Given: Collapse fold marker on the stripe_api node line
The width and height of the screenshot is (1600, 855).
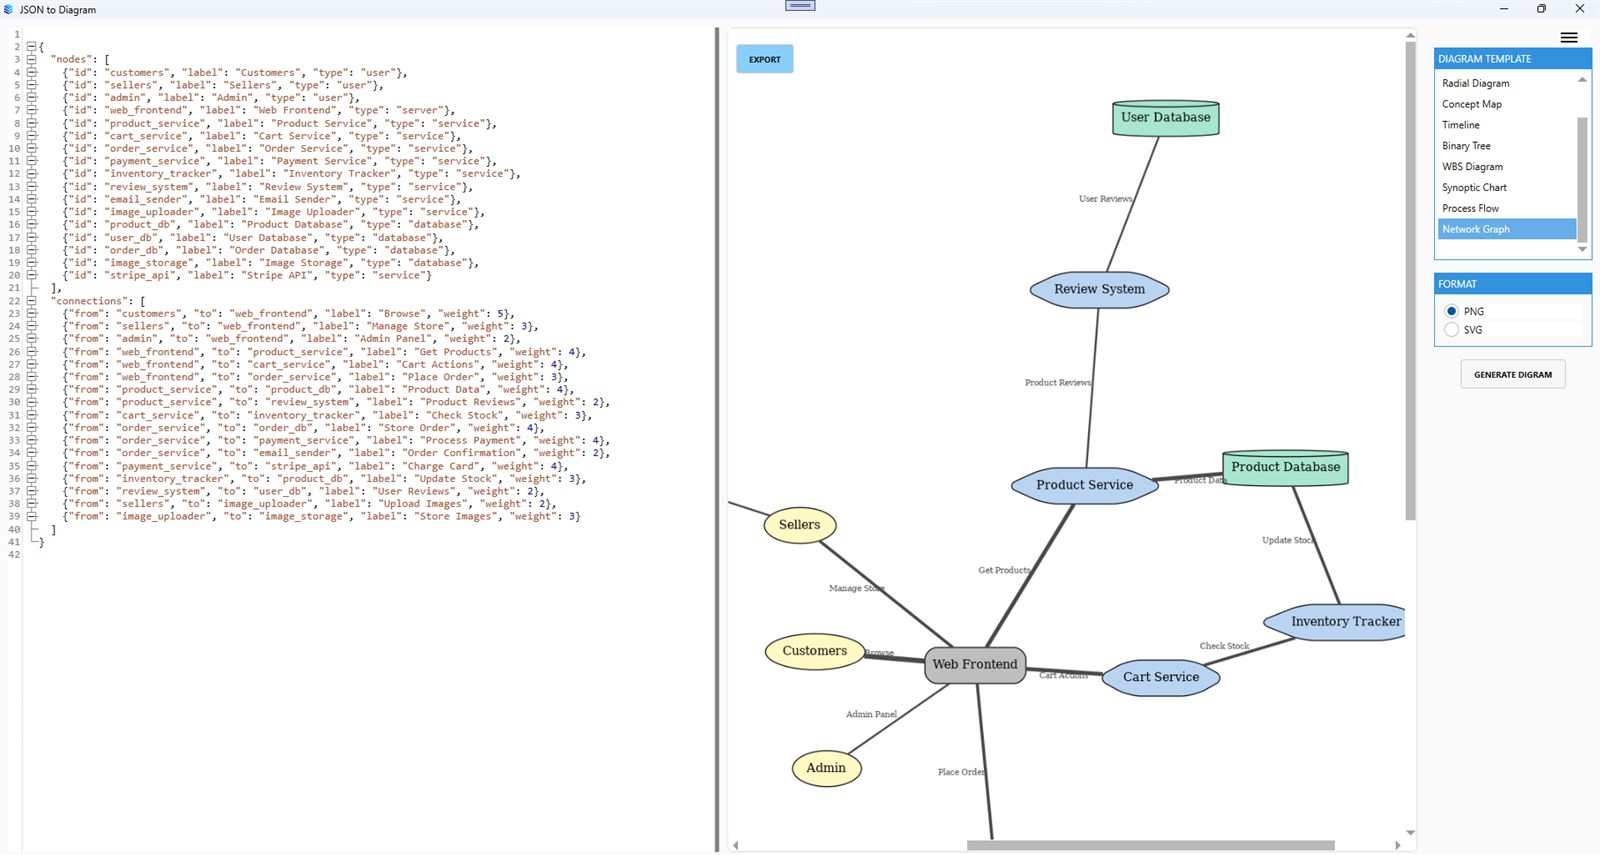Looking at the screenshot, I should click(31, 275).
